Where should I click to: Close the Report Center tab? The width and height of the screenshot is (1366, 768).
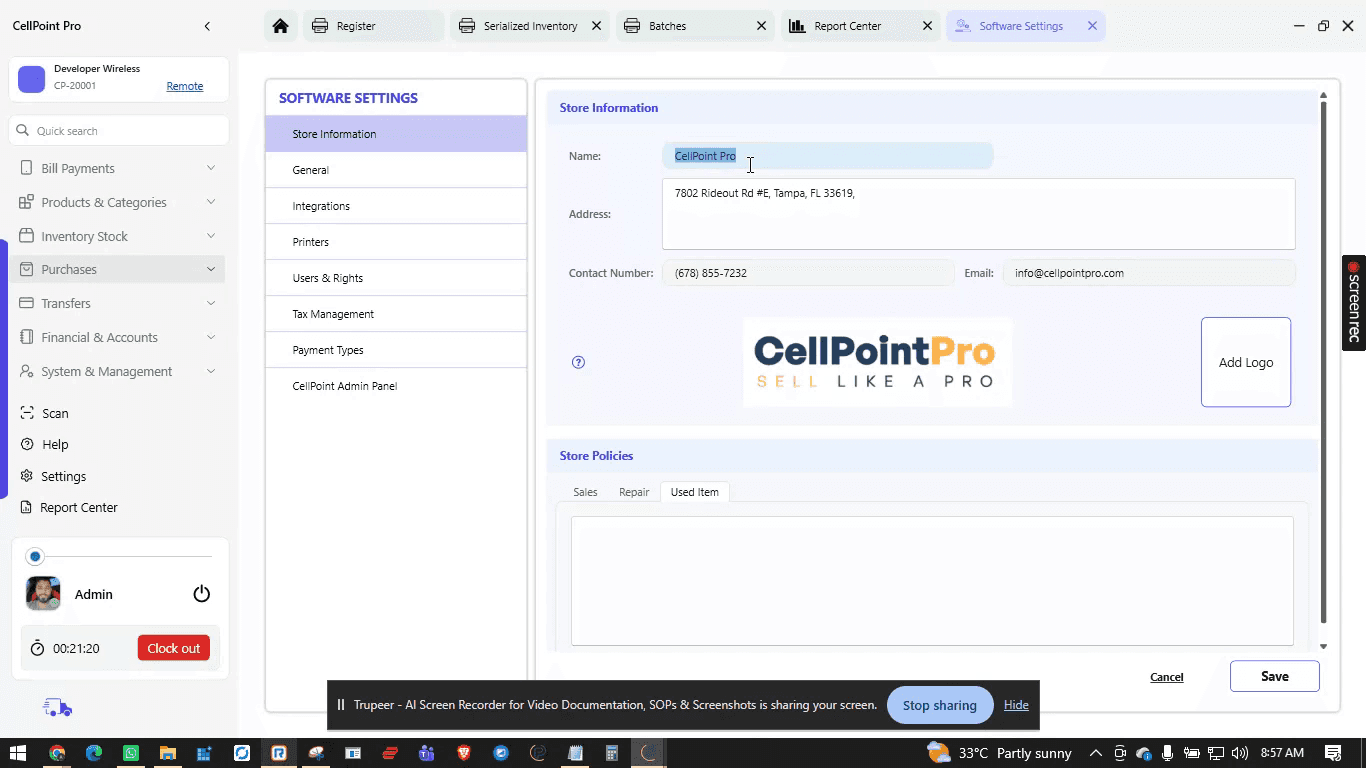[927, 26]
